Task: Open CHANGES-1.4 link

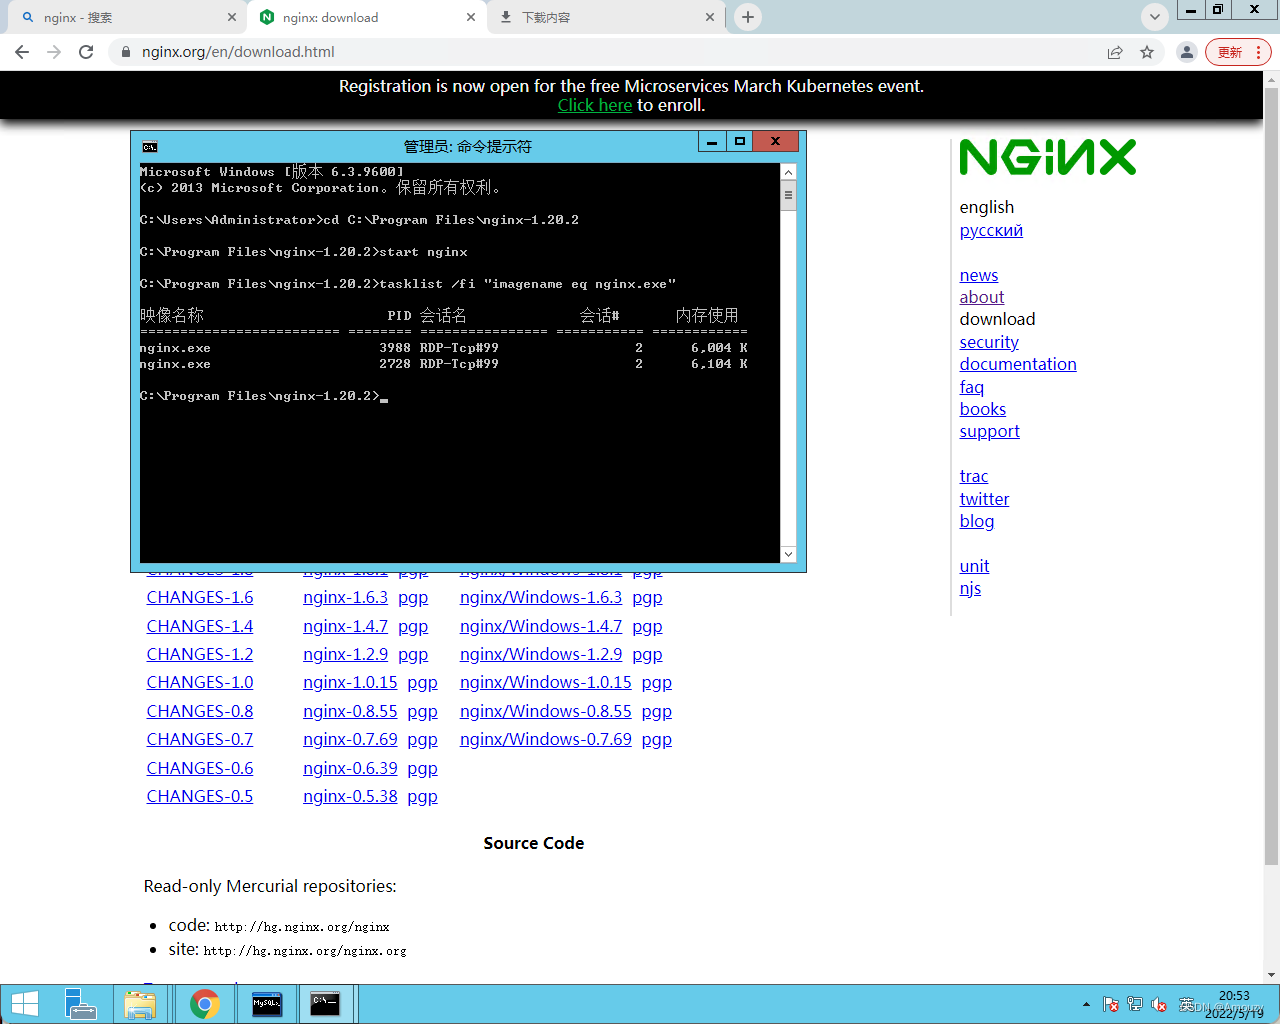Action: click(x=200, y=626)
